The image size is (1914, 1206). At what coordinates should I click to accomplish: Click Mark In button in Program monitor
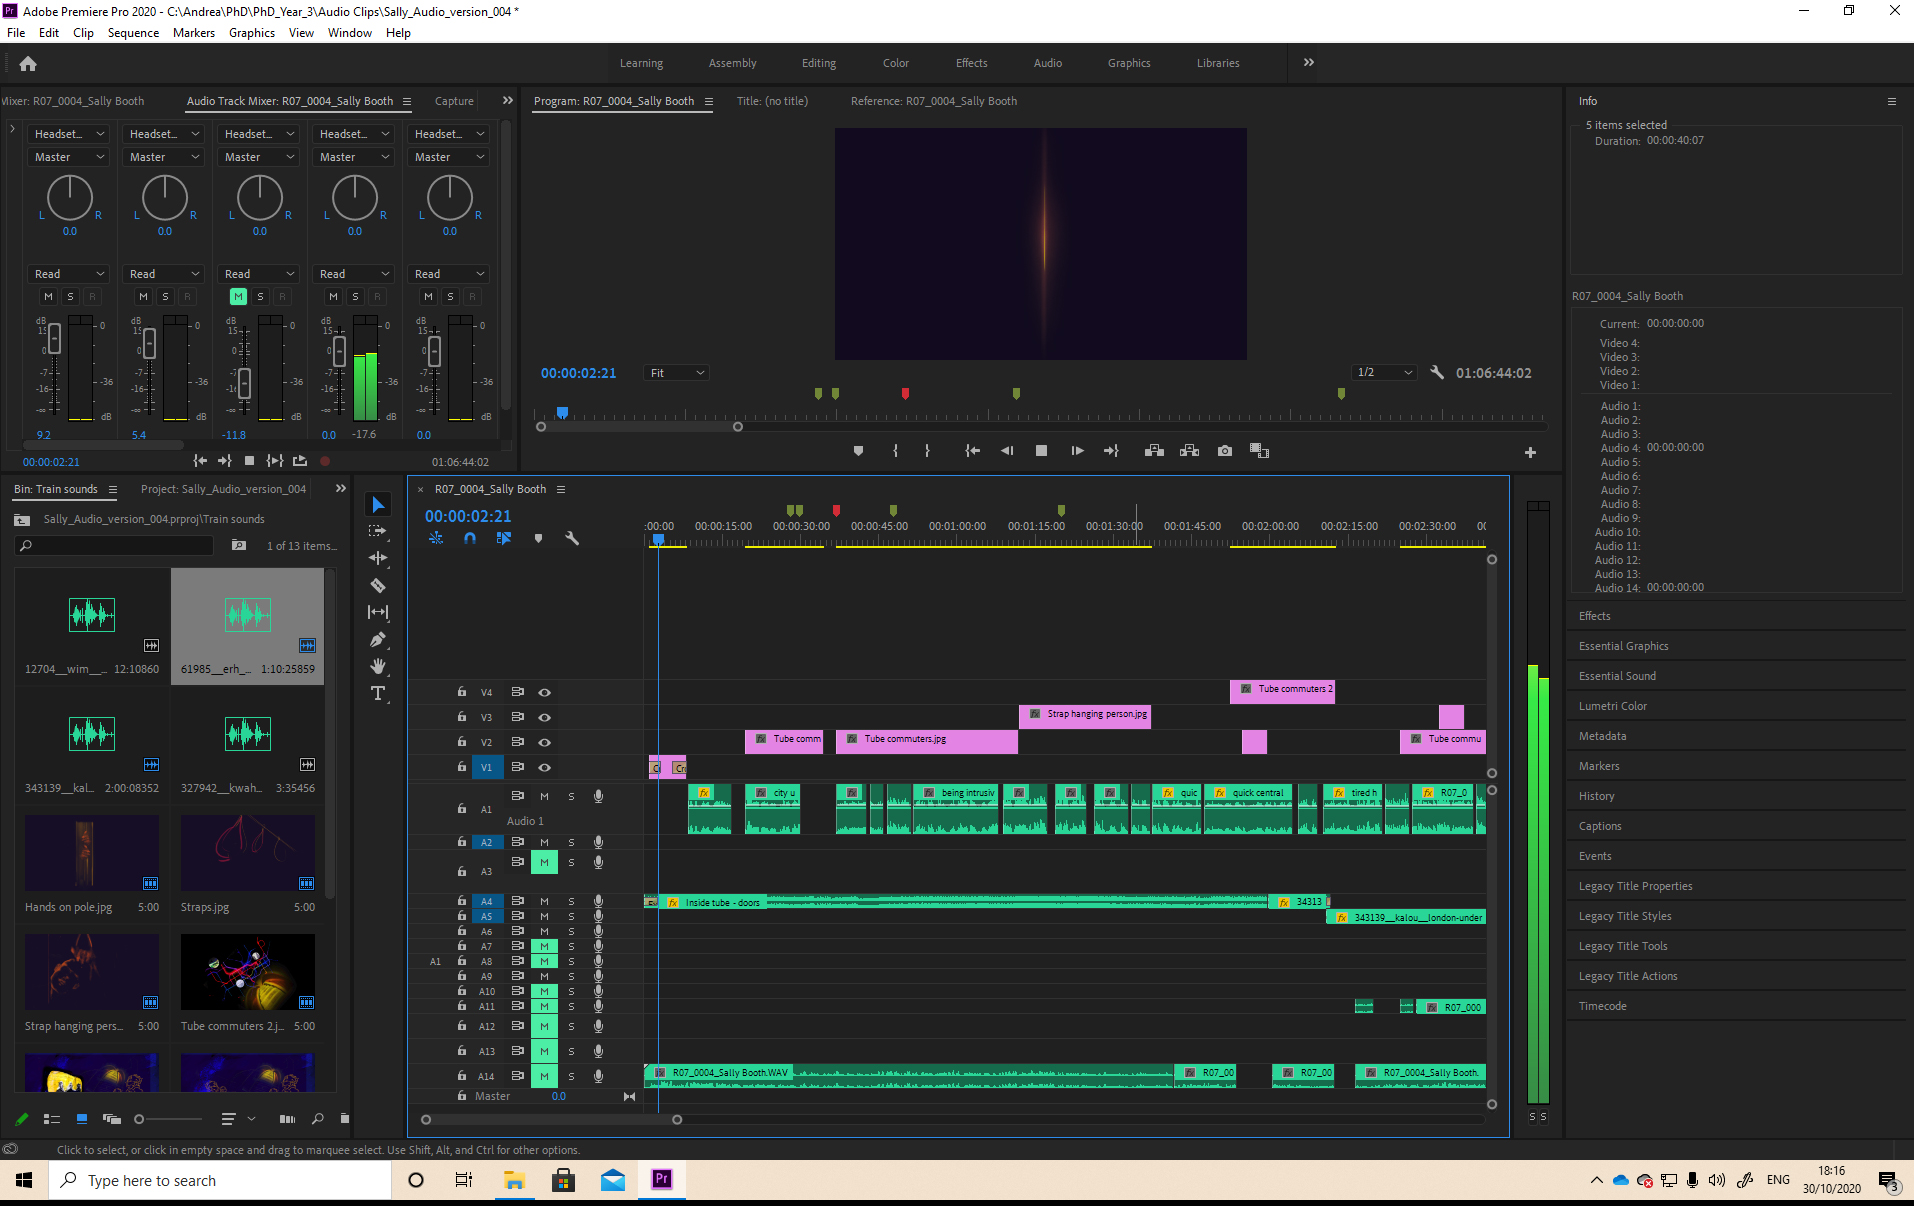pyautogui.click(x=895, y=451)
